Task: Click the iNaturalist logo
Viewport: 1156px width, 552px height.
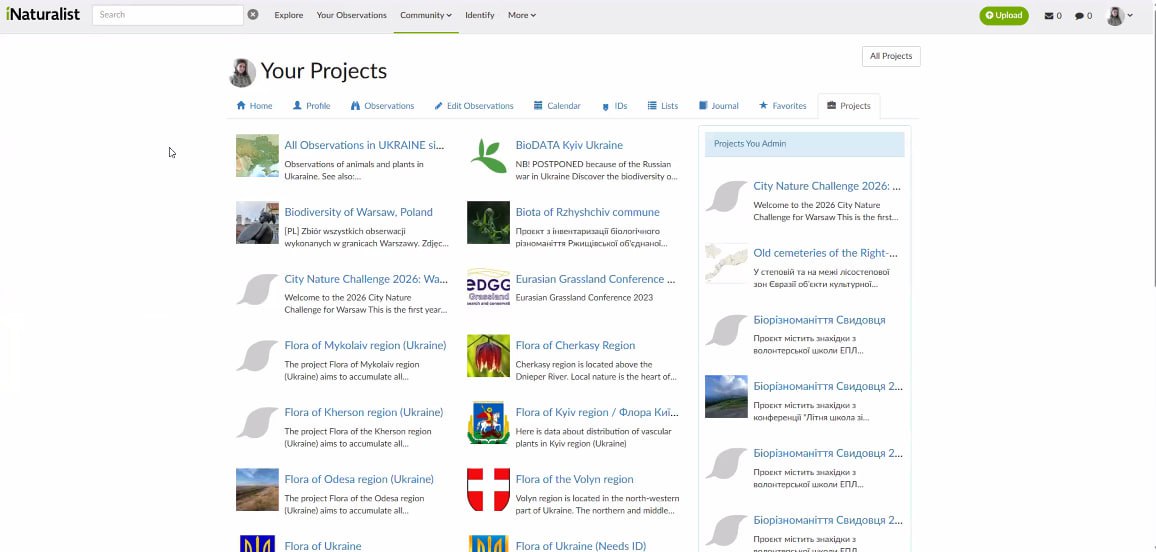Action: [43, 15]
